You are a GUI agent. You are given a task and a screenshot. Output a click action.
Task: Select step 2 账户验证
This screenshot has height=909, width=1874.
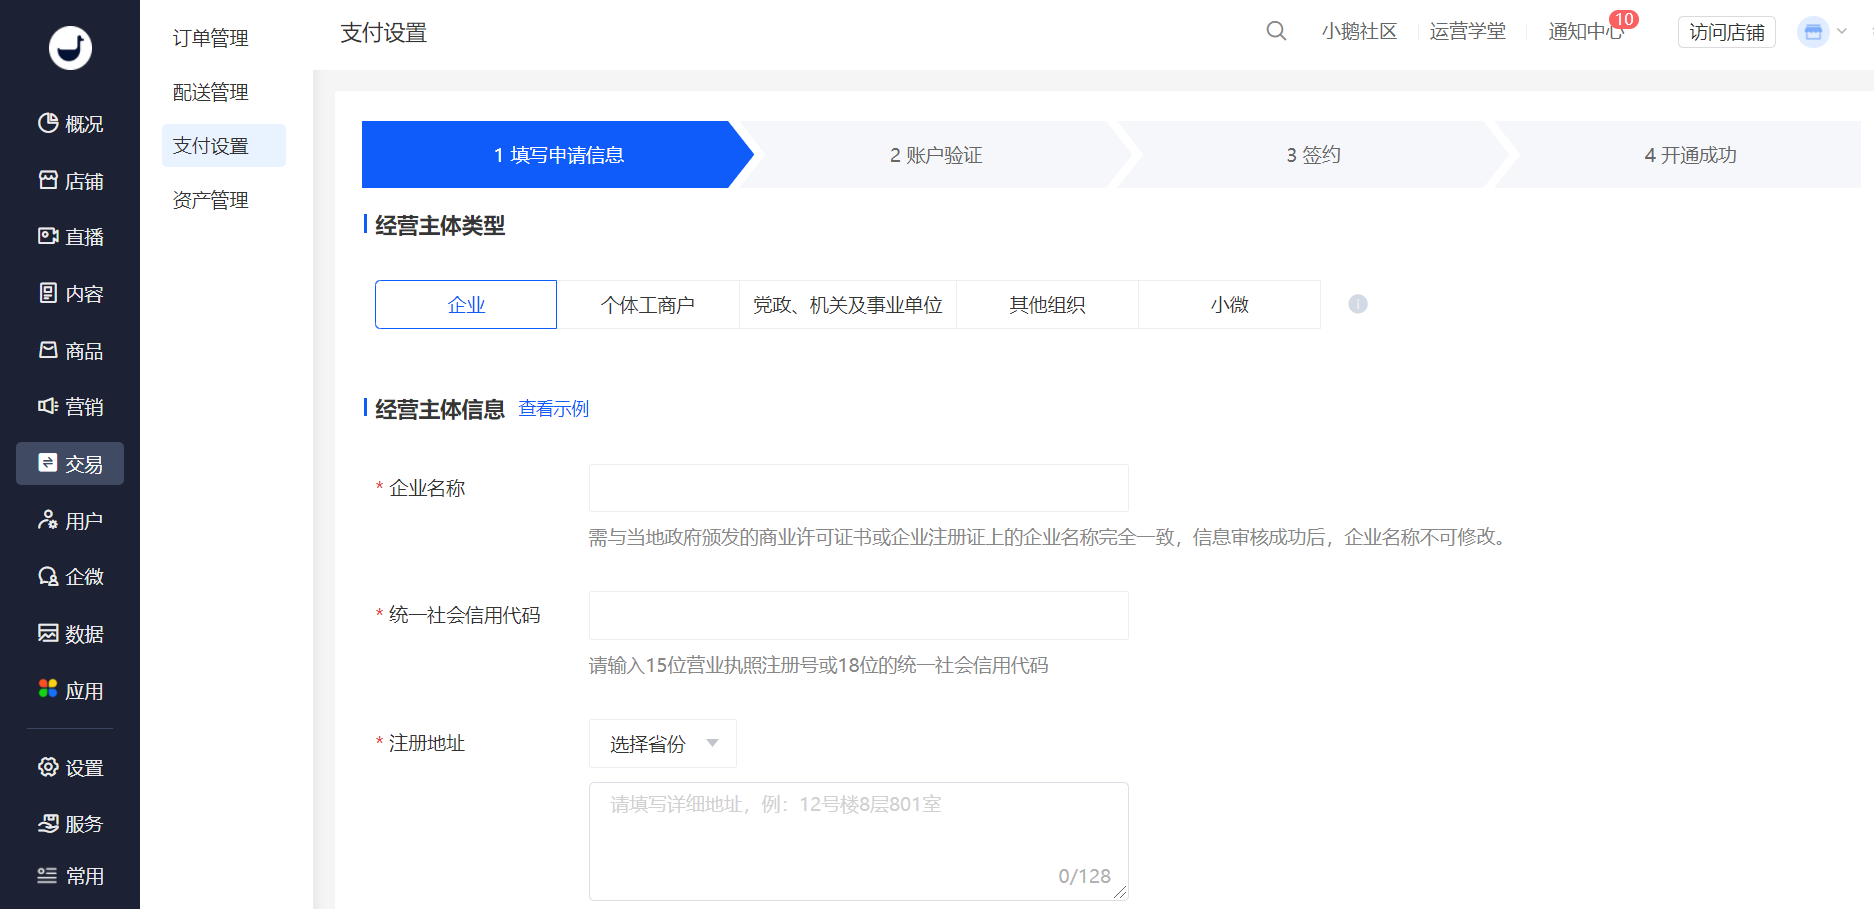[936, 155]
